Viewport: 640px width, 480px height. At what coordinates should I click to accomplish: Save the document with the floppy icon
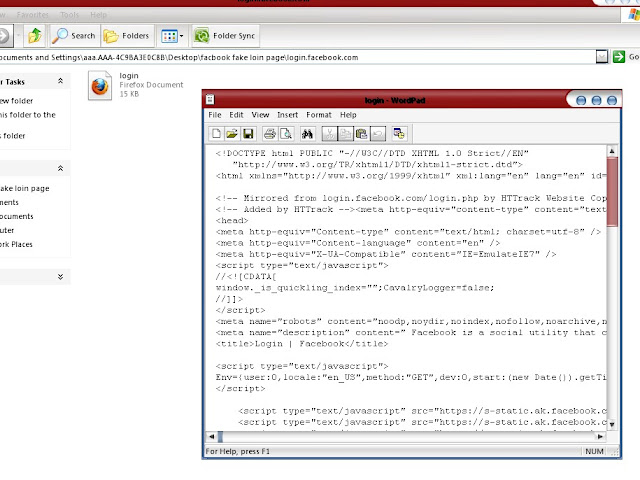248,134
